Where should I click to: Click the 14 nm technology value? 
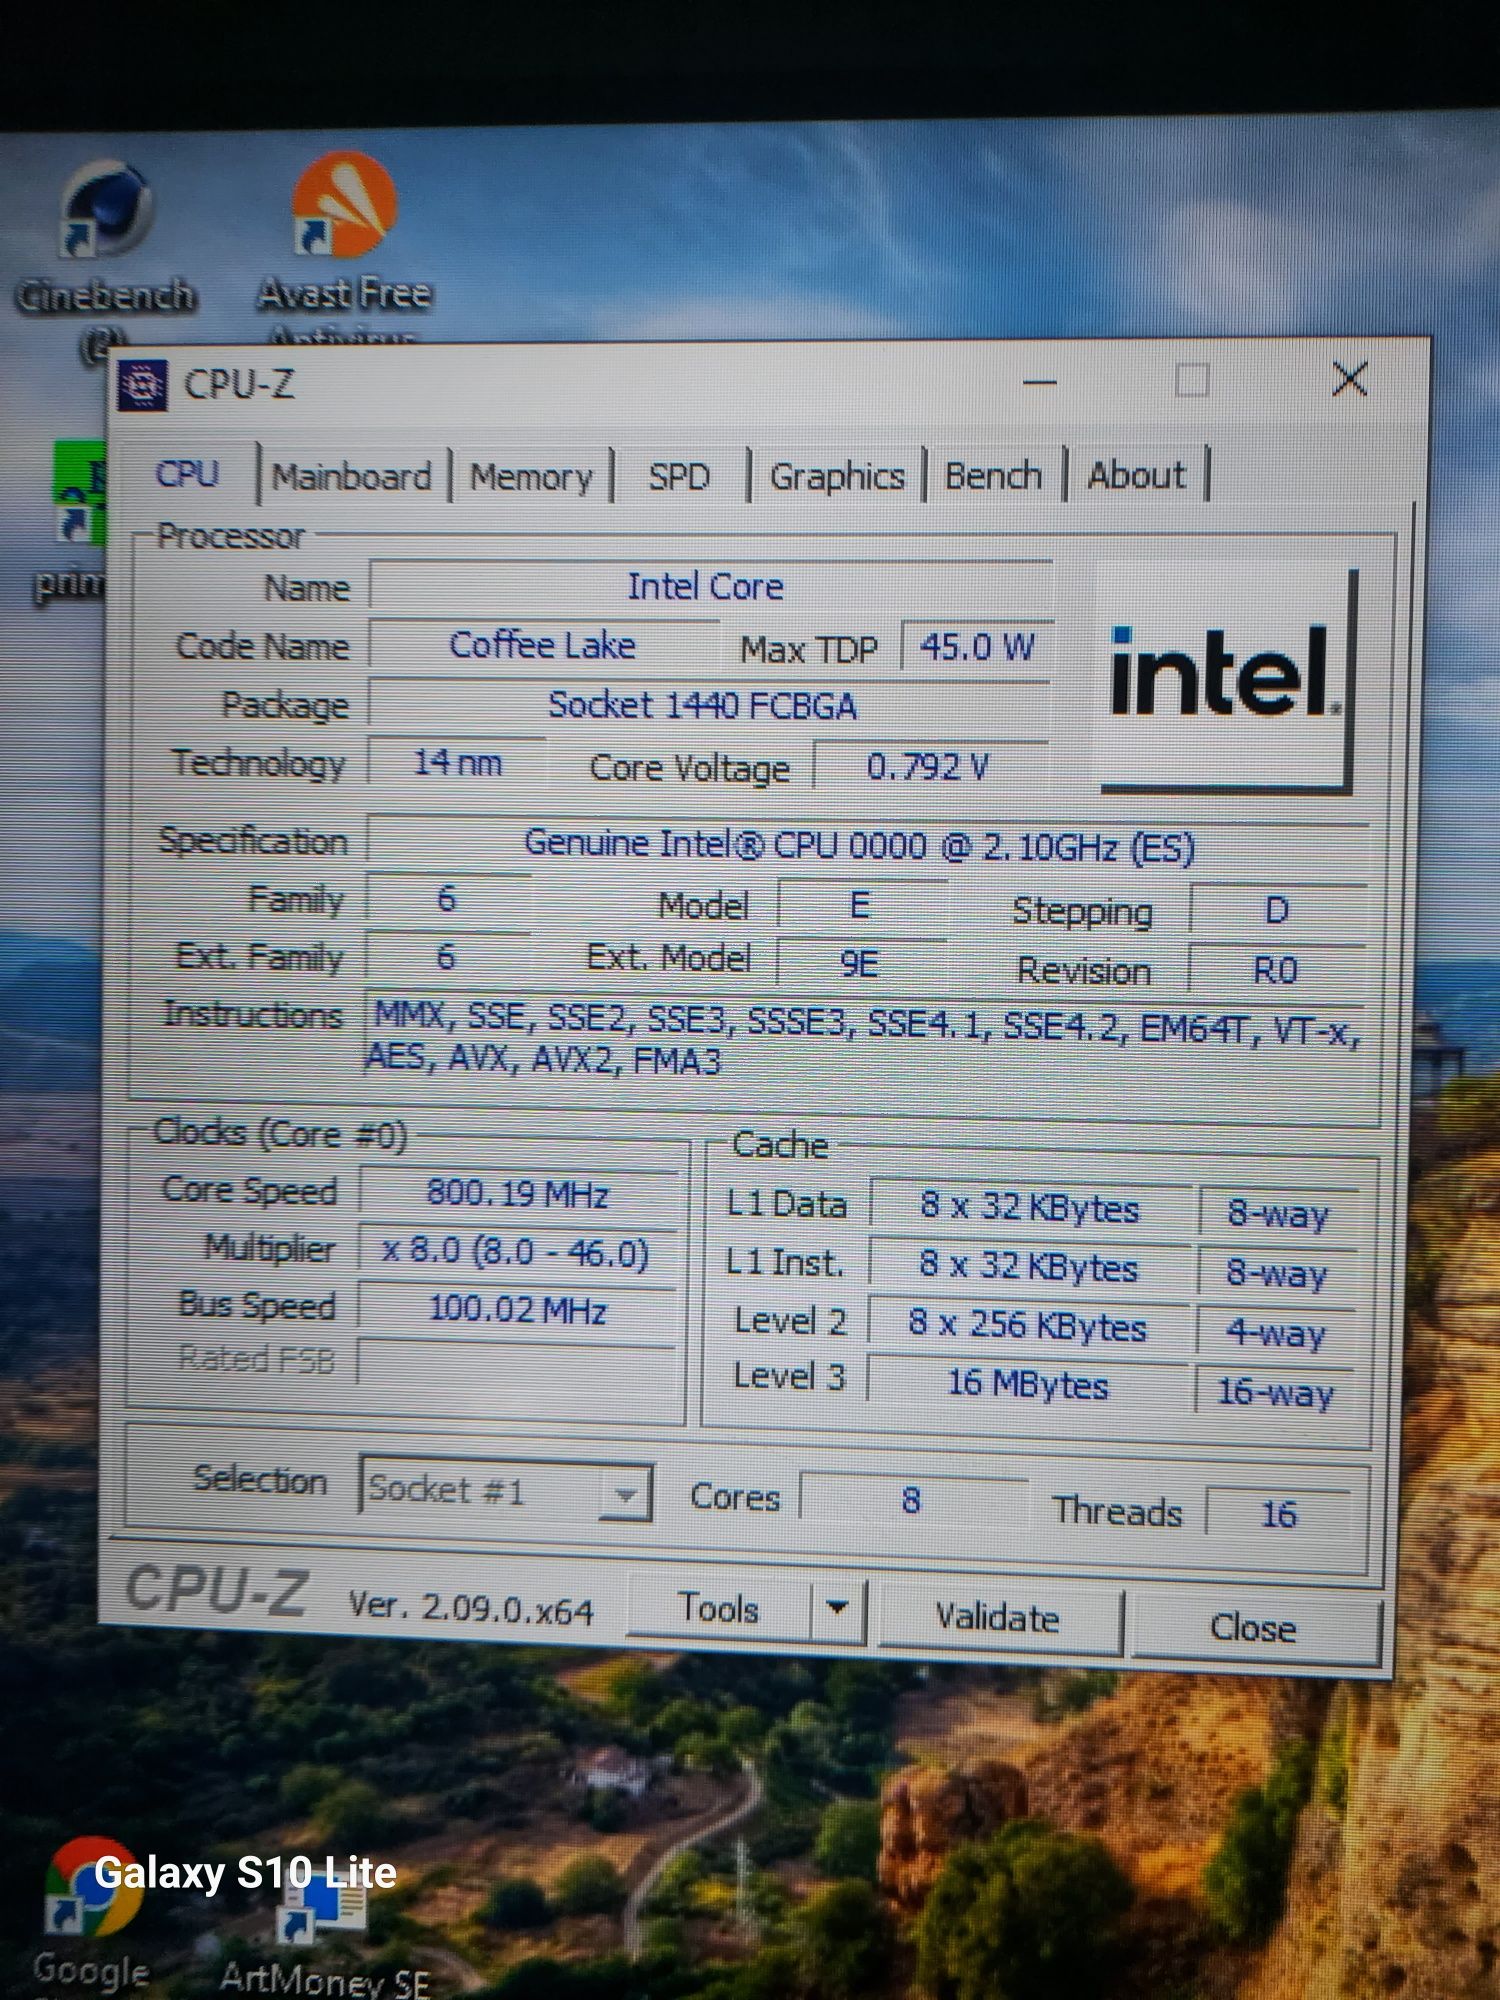(457, 763)
